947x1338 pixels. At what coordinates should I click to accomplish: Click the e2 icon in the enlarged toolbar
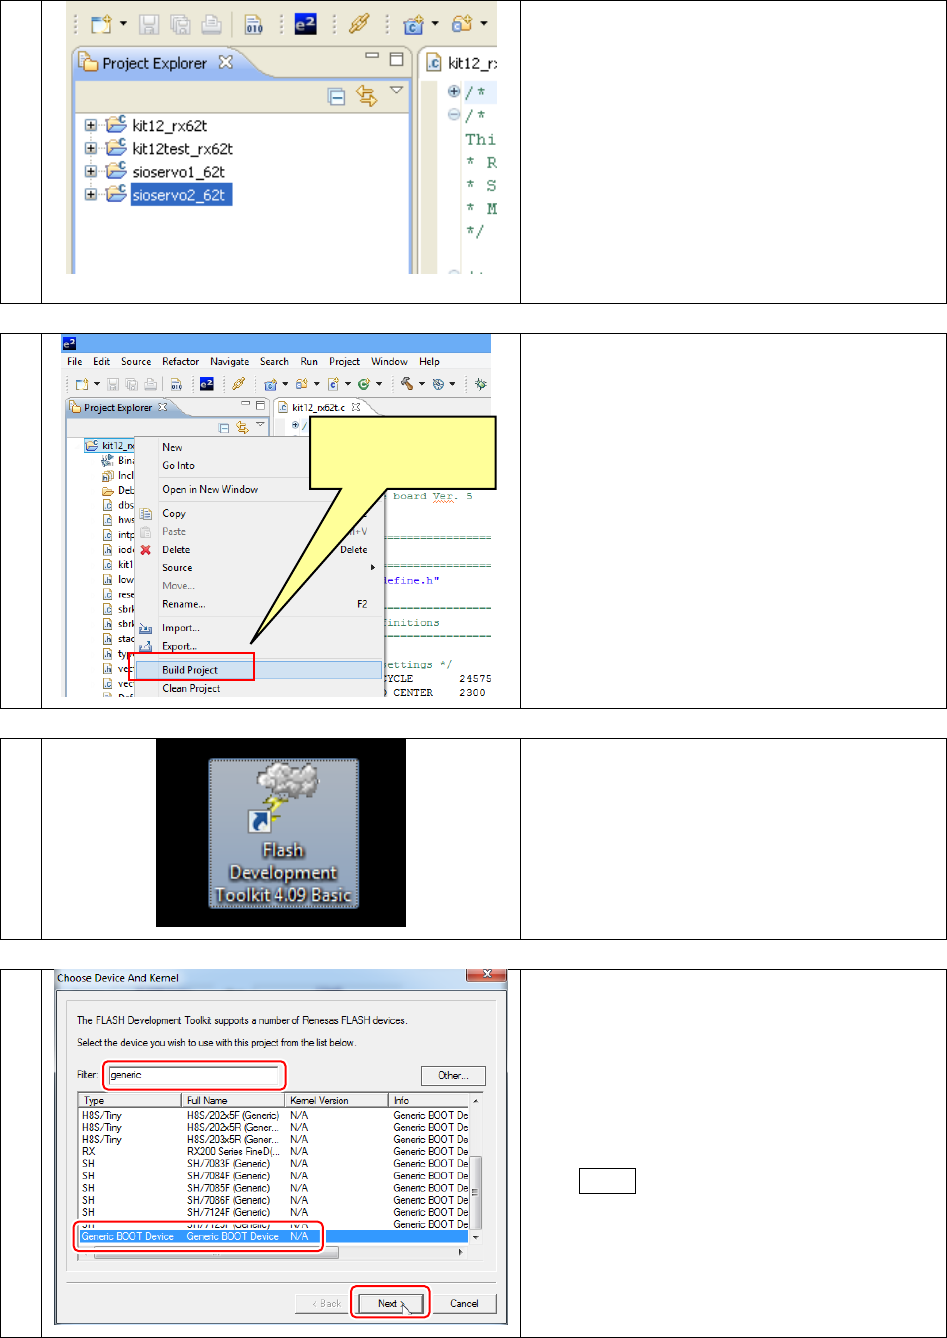coord(308,23)
